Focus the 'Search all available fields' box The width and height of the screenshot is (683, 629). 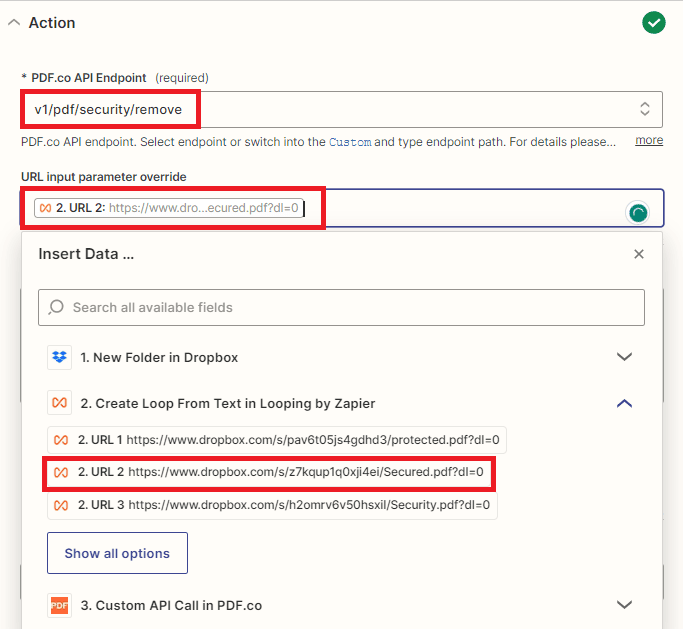(x=342, y=308)
